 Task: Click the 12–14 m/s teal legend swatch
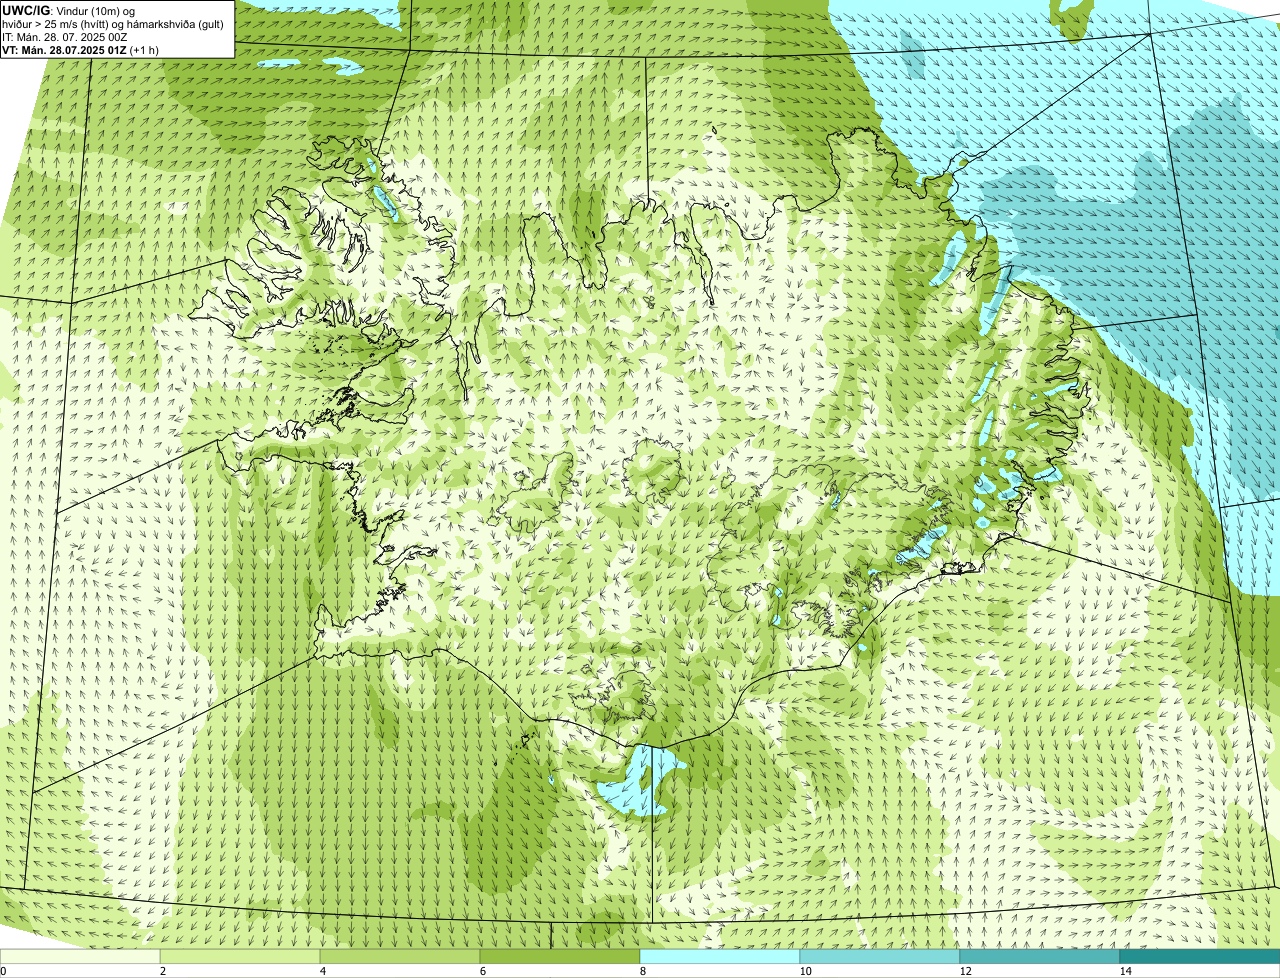click(x=1040, y=956)
